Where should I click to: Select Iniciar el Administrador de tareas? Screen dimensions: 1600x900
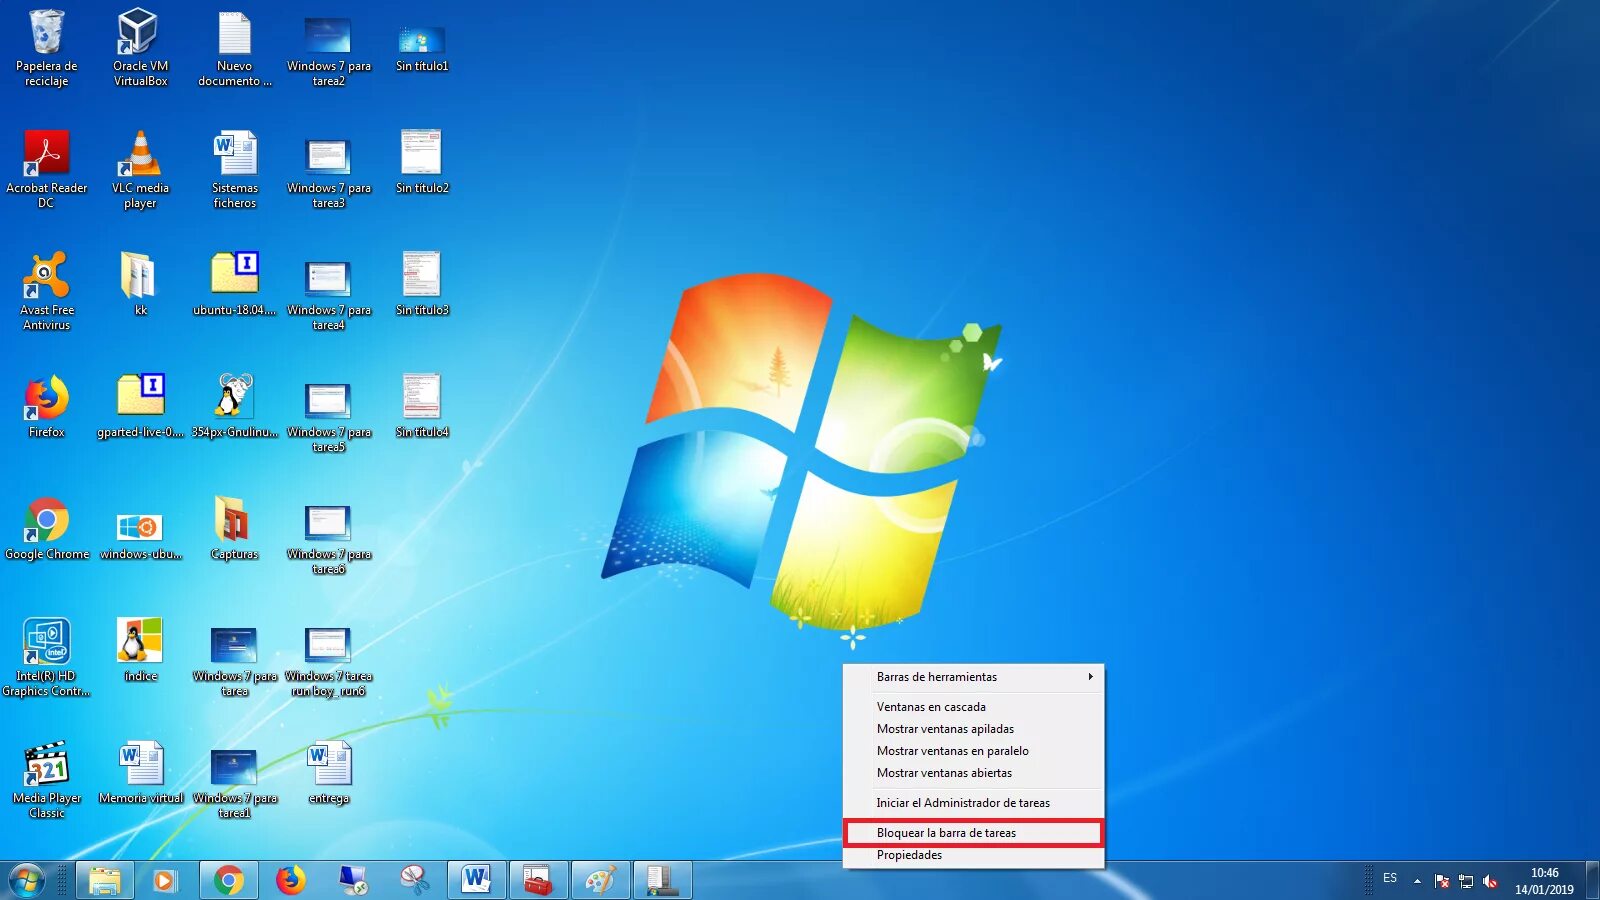tap(973, 803)
